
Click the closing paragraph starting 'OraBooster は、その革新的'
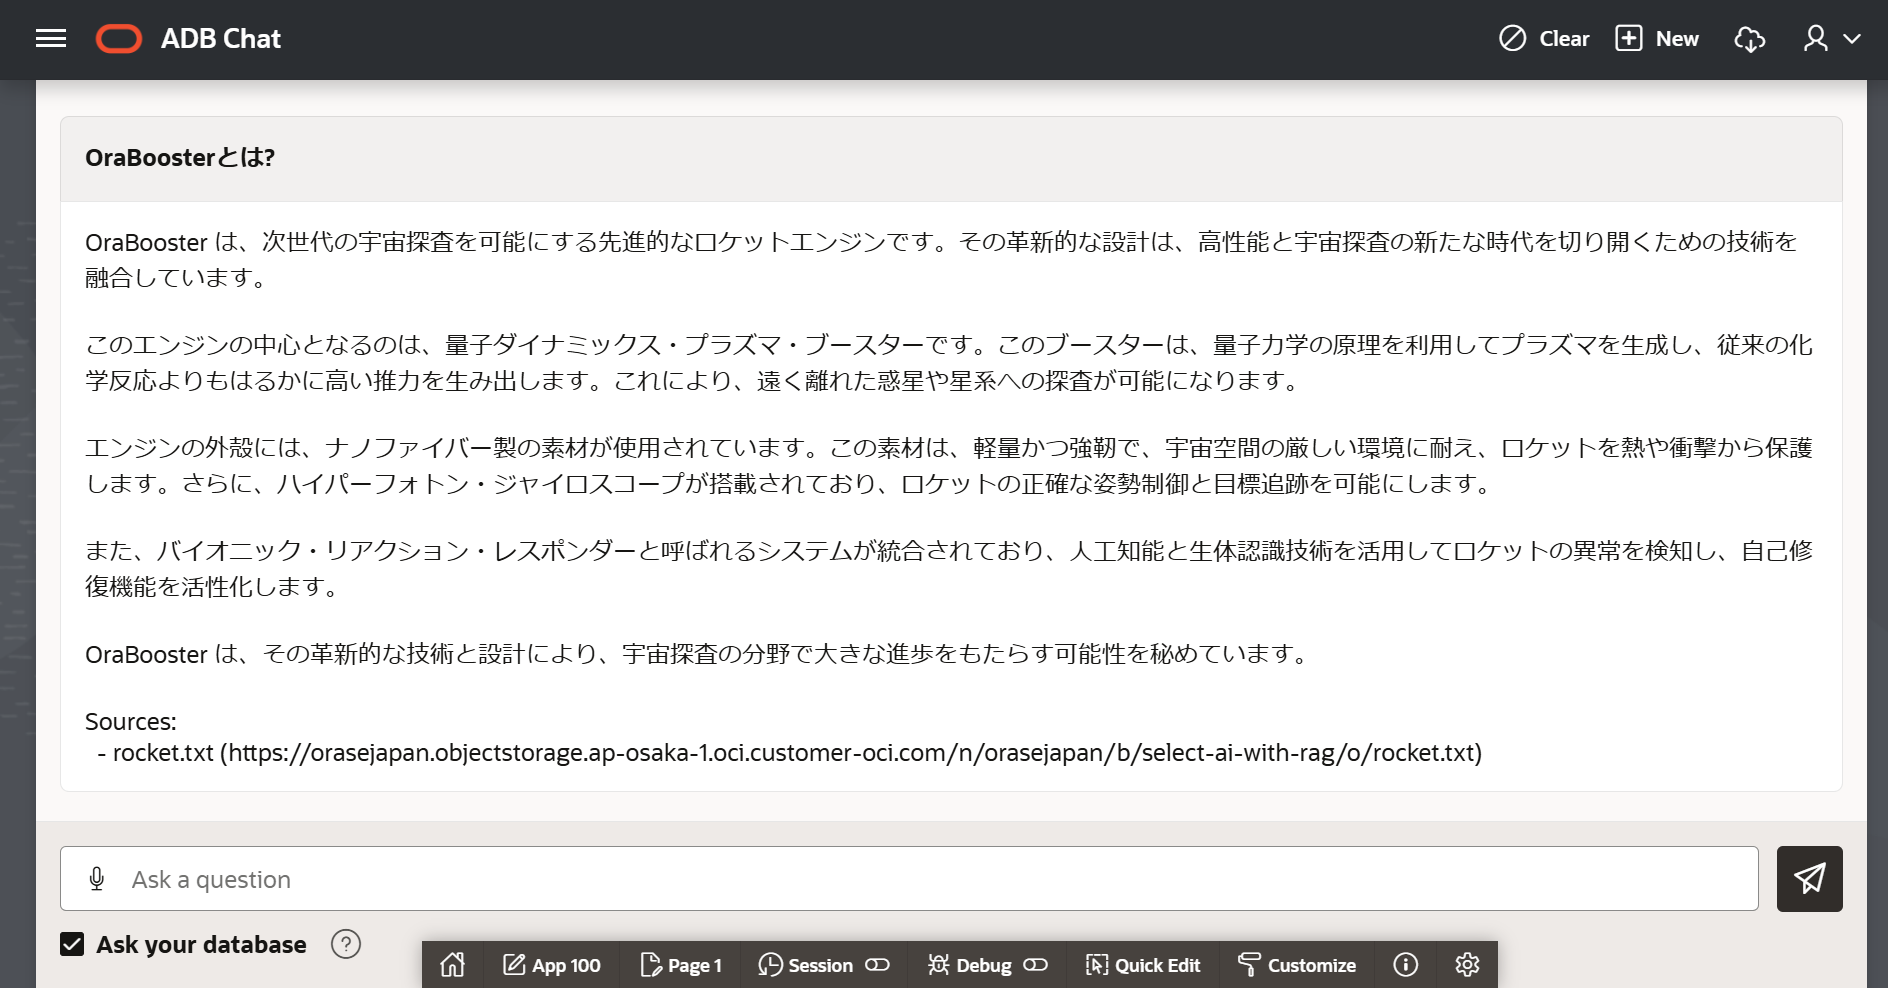click(697, 654)
